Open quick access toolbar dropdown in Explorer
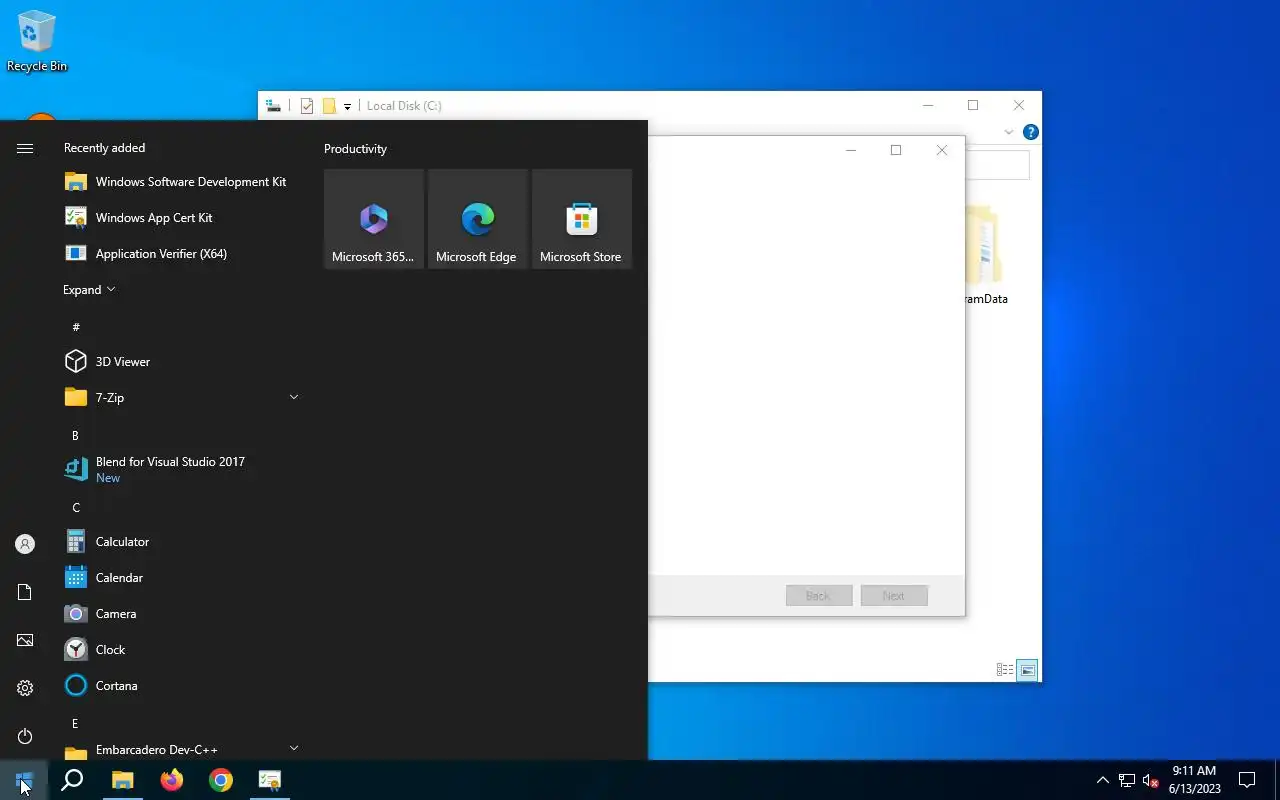1280x800 pixels. pos(347,106)
